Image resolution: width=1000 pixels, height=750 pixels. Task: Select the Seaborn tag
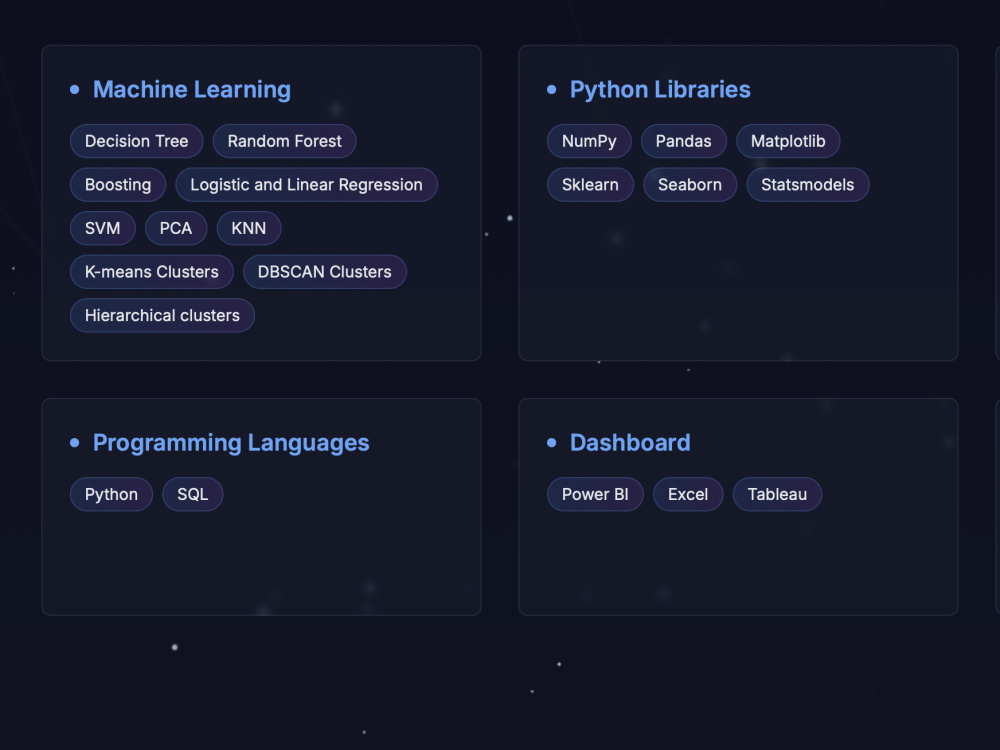690,185
